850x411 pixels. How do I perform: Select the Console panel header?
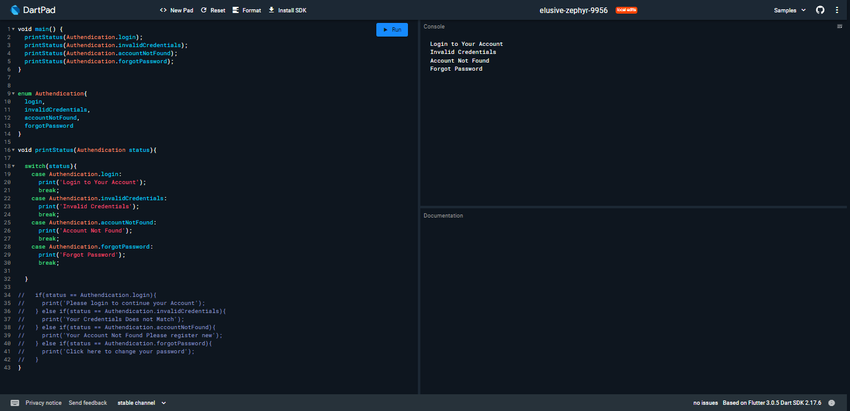[433, 26]
